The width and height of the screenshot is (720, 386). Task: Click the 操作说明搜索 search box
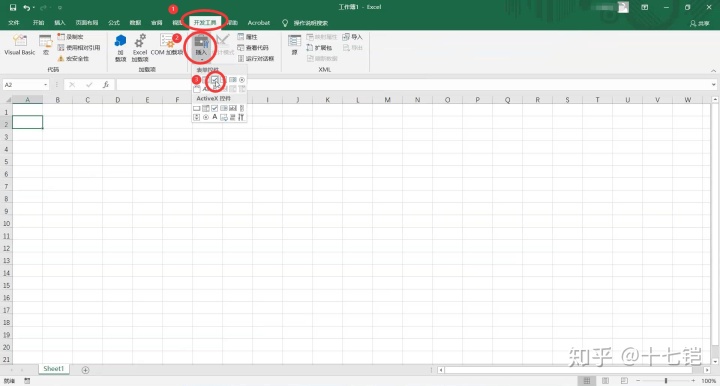pyautogui.click(x=310, y=22)
